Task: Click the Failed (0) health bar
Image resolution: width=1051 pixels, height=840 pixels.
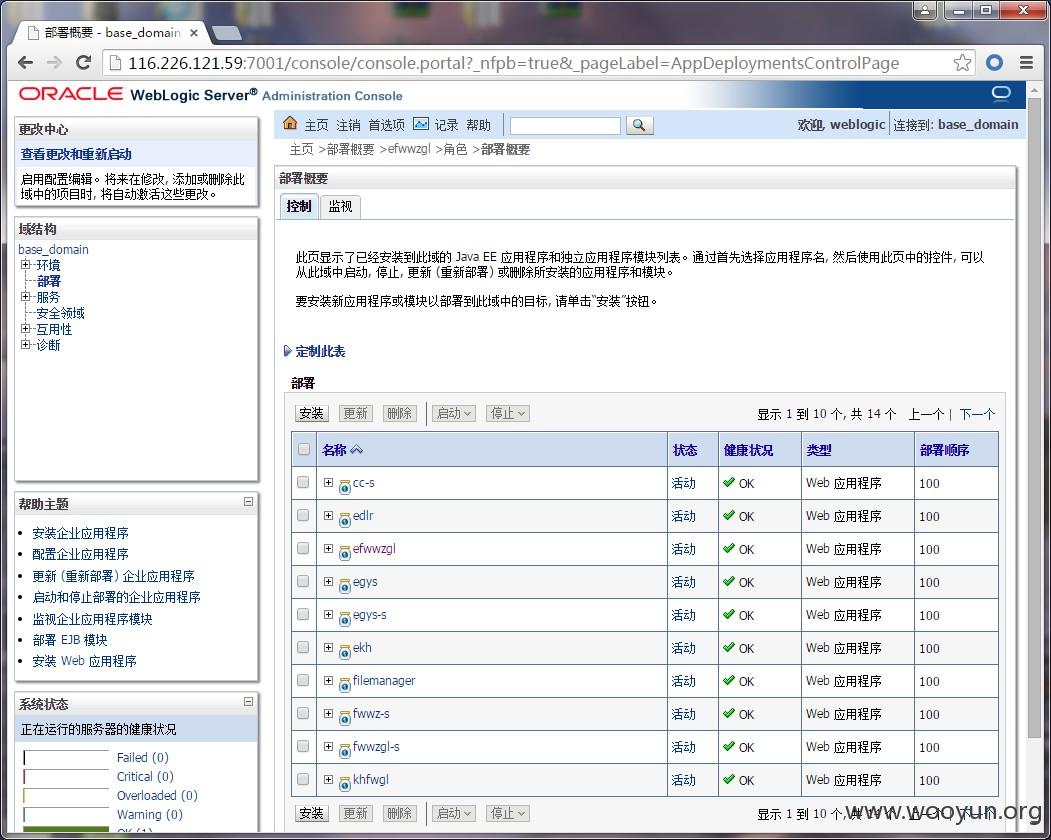Action: [66, 758]
